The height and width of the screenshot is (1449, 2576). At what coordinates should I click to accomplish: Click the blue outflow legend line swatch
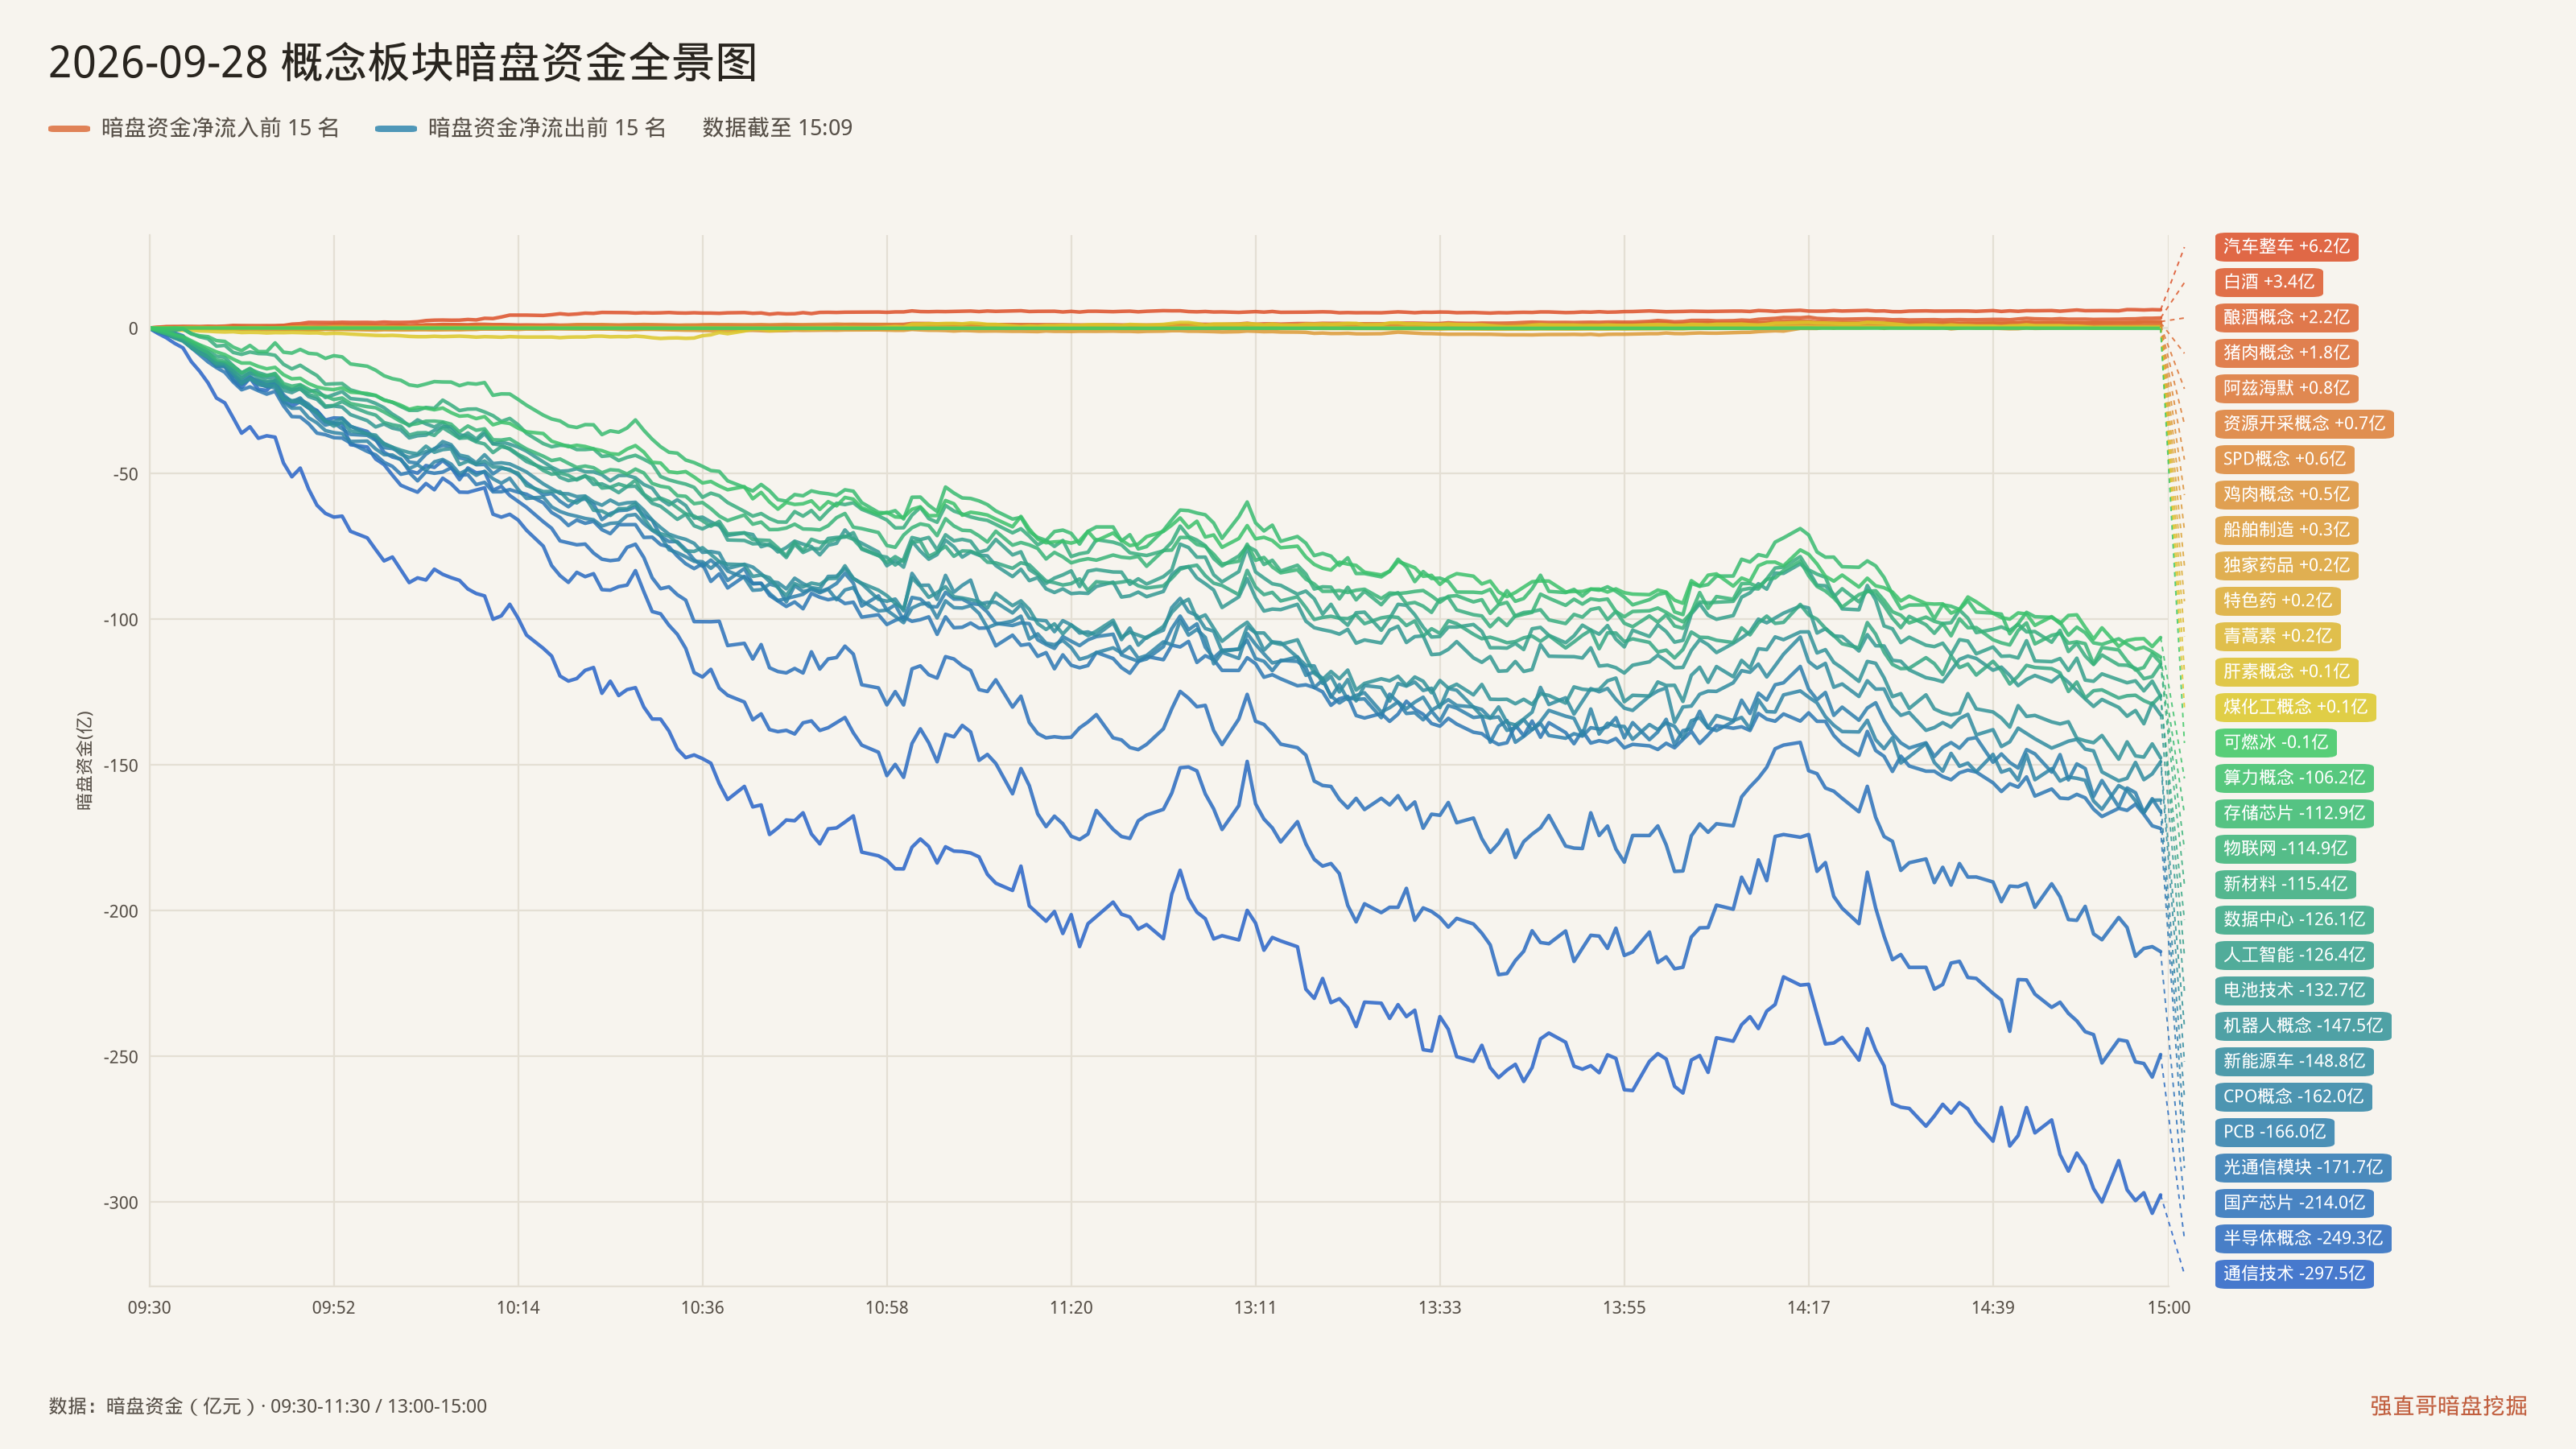(x=396, y=128)
